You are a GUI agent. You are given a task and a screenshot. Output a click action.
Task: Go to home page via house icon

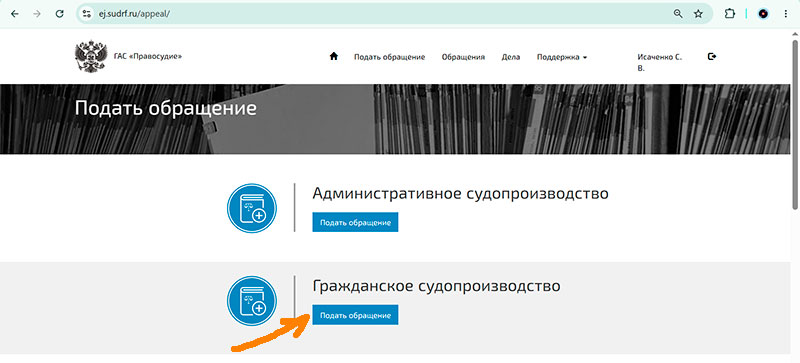click(x=334, y=57)
